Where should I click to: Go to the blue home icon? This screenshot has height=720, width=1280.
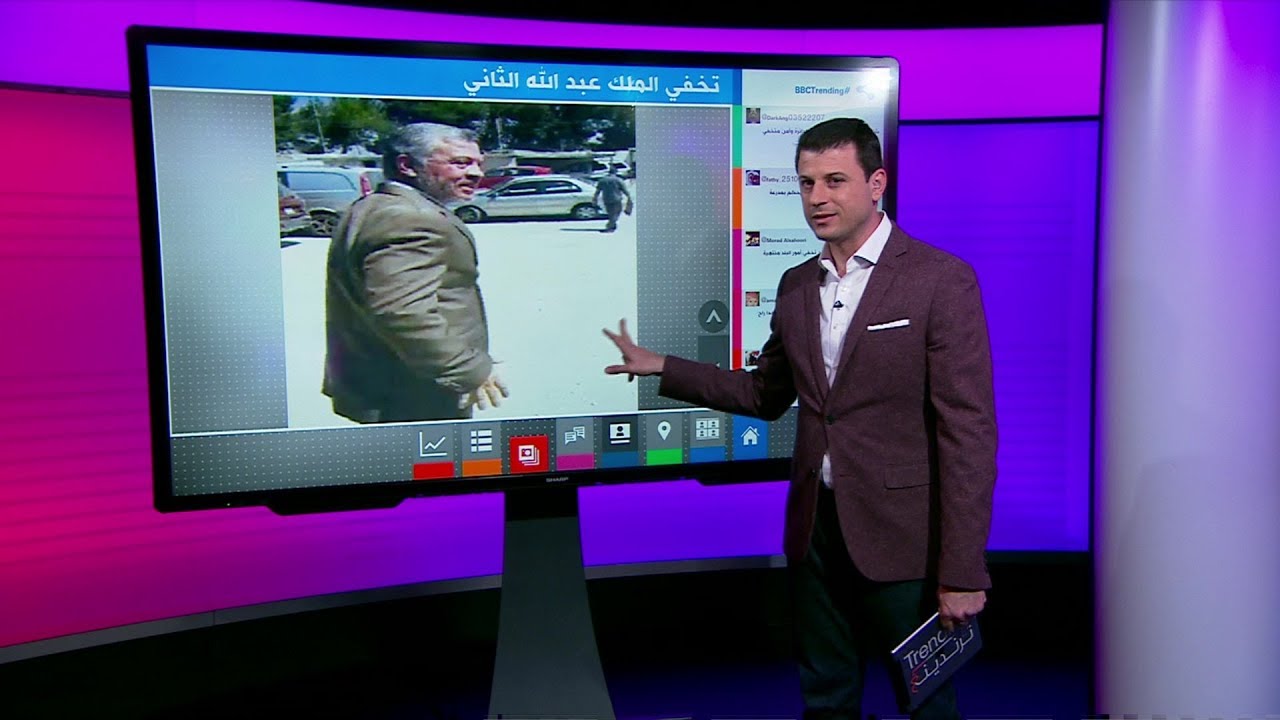pos(750,435)
